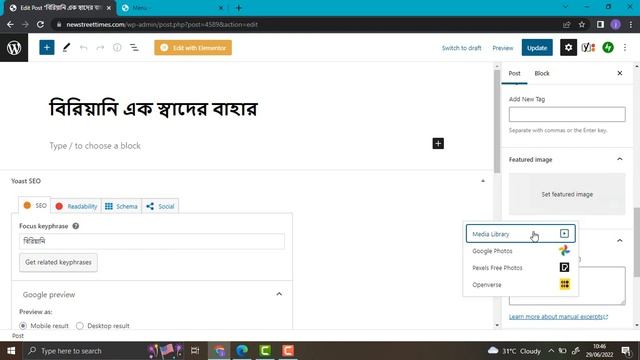
Task: Open the Yoast SEO toolbar icon
Action: [x=588, y=48]
